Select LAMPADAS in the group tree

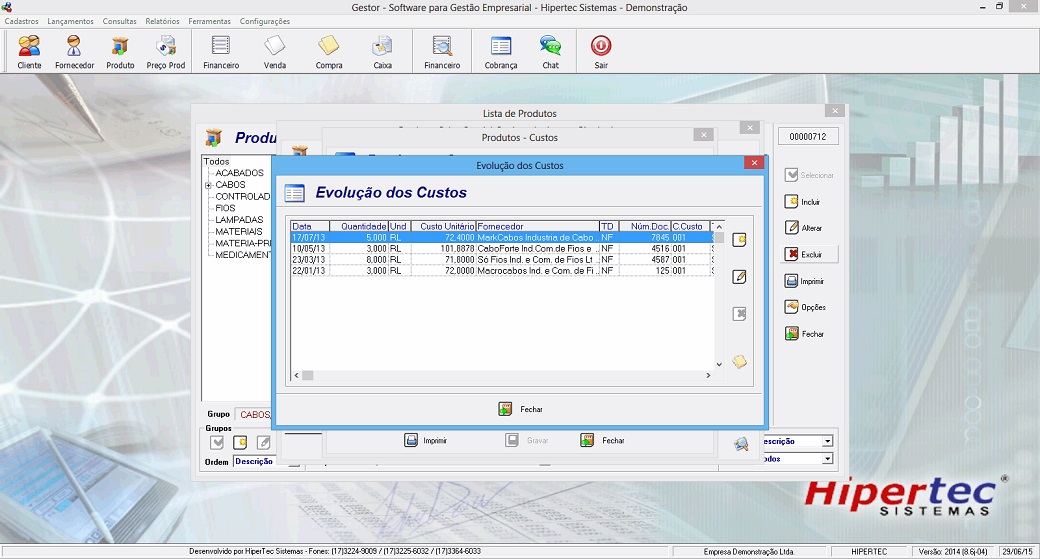pyautogui.click(x=239, y=219)
